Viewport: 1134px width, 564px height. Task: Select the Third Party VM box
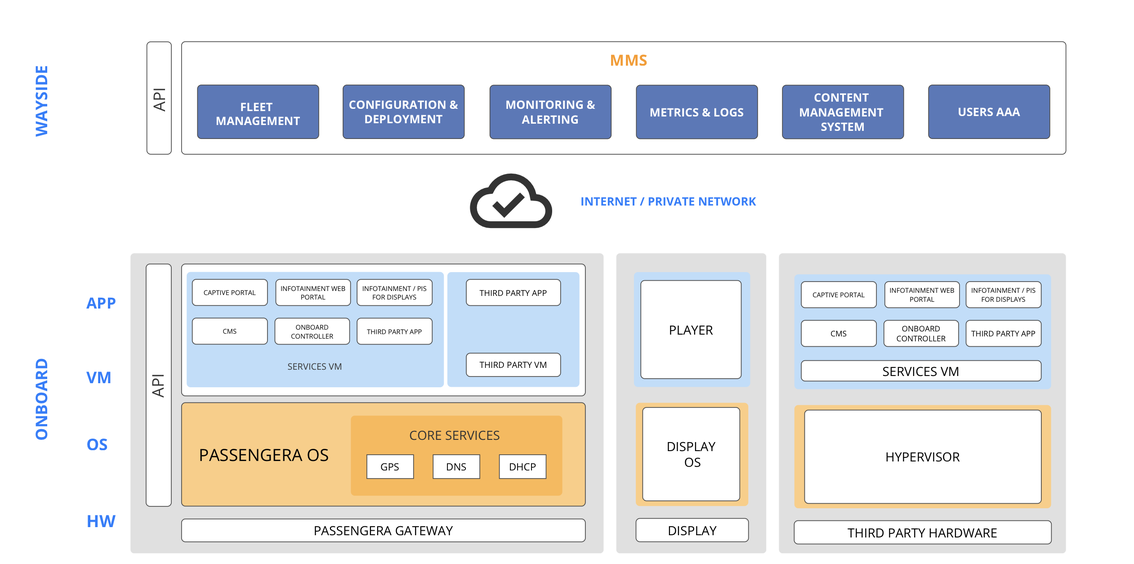[x=513, y=365]
